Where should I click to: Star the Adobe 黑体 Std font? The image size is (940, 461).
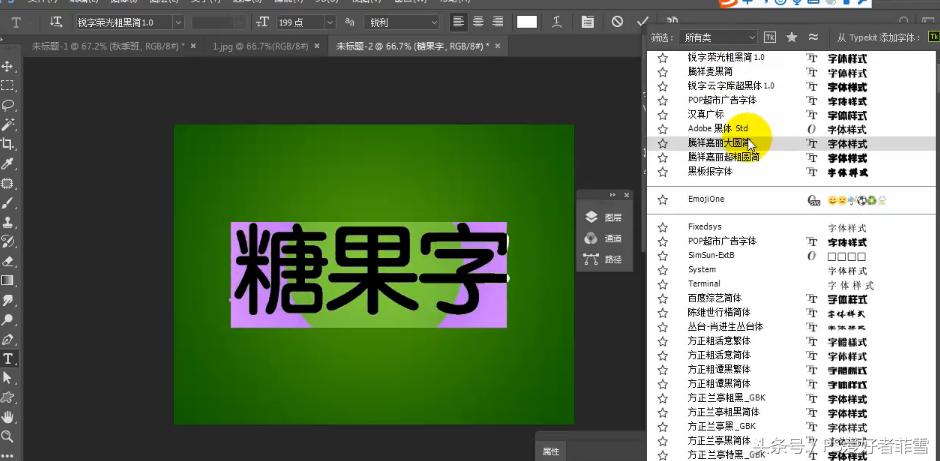pyautogui.click(x=662, y=129)
